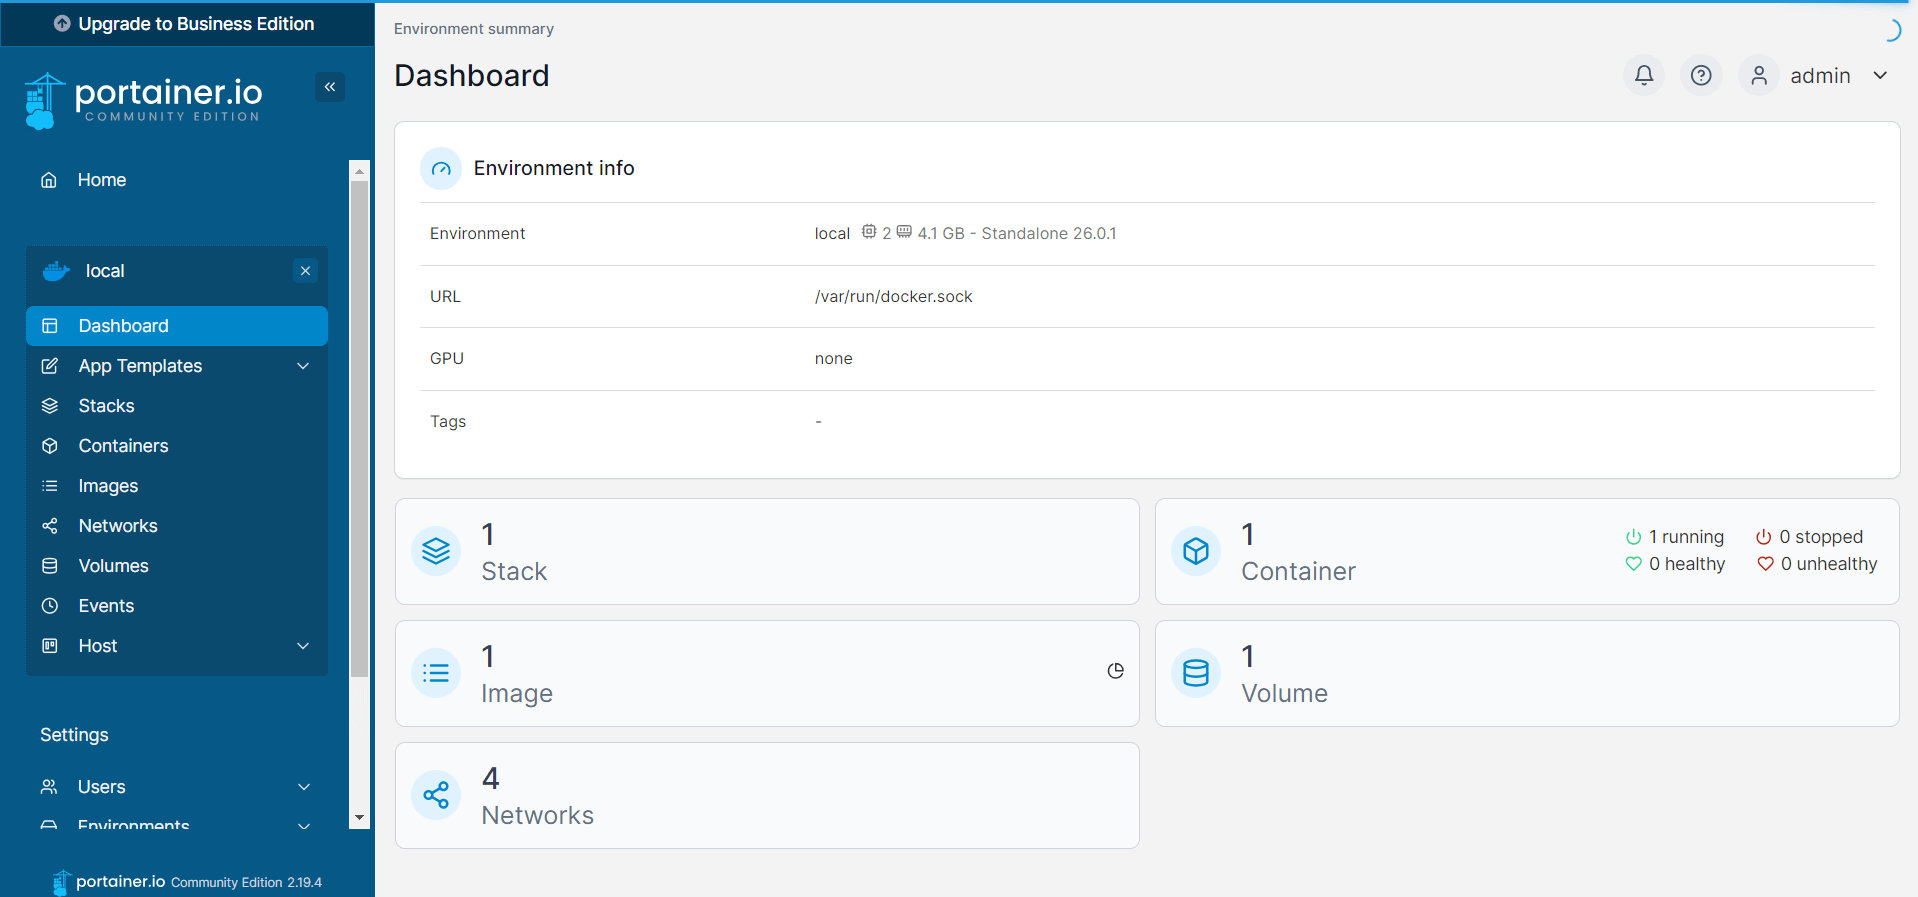Close the local environment with the X
This screenshot has width=1918, height=897.
pyautogui.click(x=306, y=271)
